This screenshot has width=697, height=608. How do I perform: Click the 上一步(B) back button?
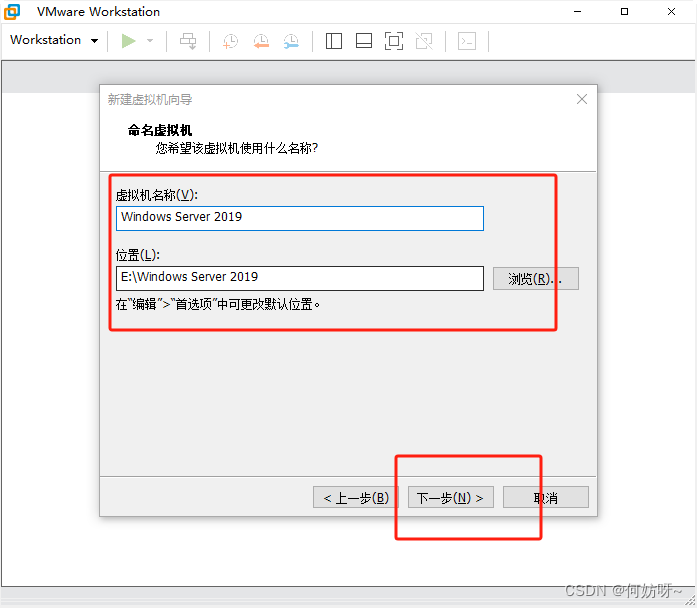click(356, 497)
